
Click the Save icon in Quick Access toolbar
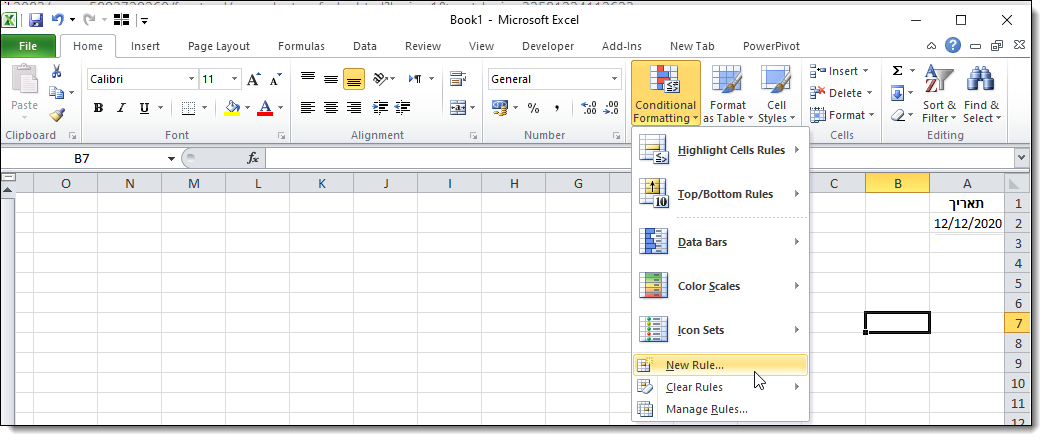coord(36,20)
